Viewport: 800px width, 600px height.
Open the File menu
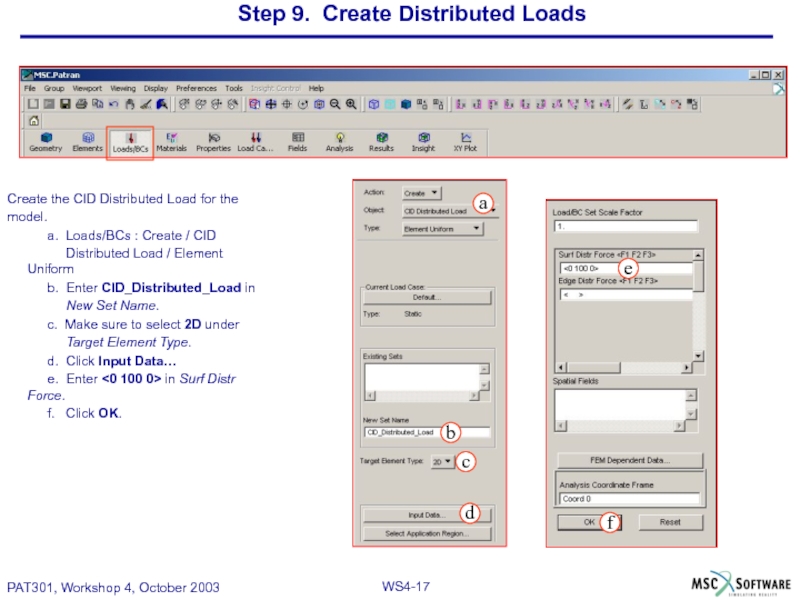click(x=30, y=88)
